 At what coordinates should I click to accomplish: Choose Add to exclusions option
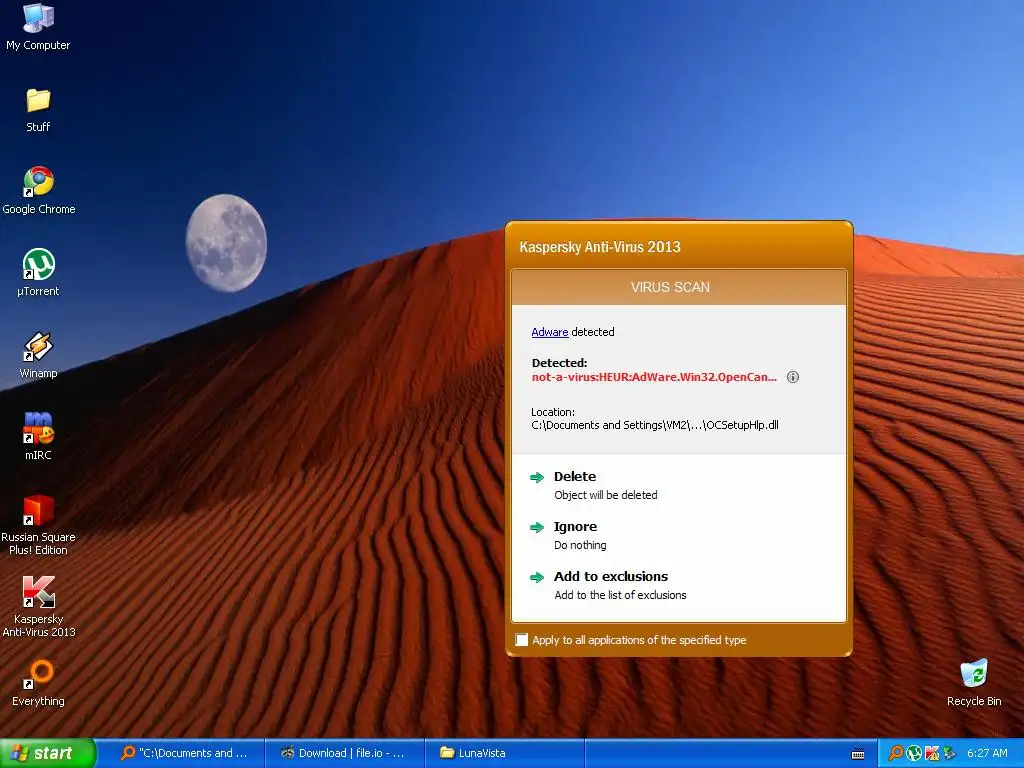pos(611,577)
